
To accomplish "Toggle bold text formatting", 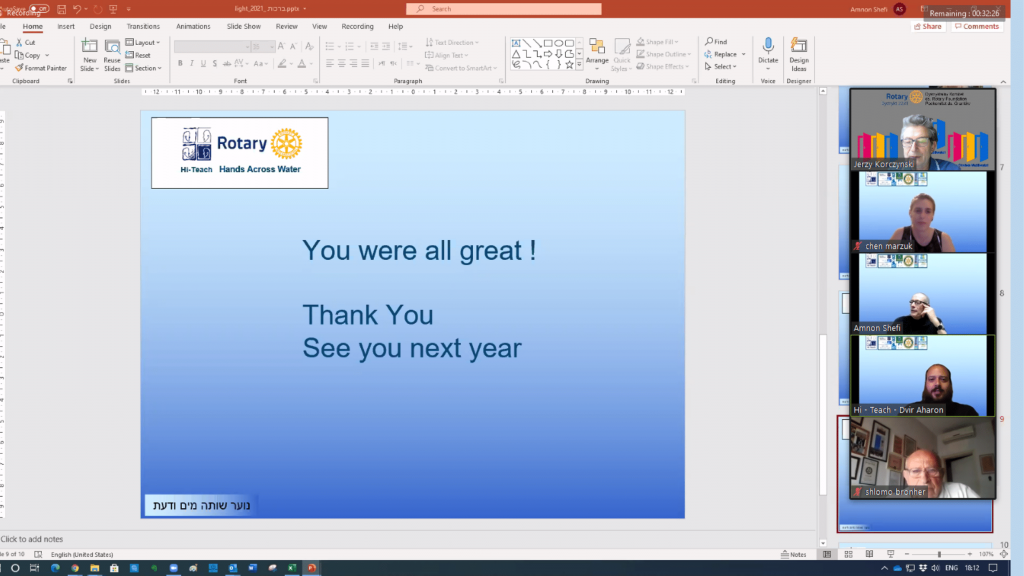I will coord(180,63).
